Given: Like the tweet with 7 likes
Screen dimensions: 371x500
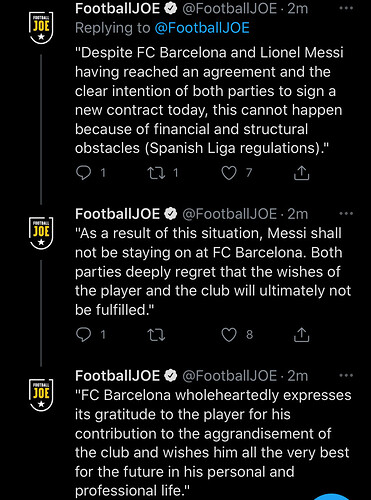Looking at the screenshot, I should (x=229, y=173).
